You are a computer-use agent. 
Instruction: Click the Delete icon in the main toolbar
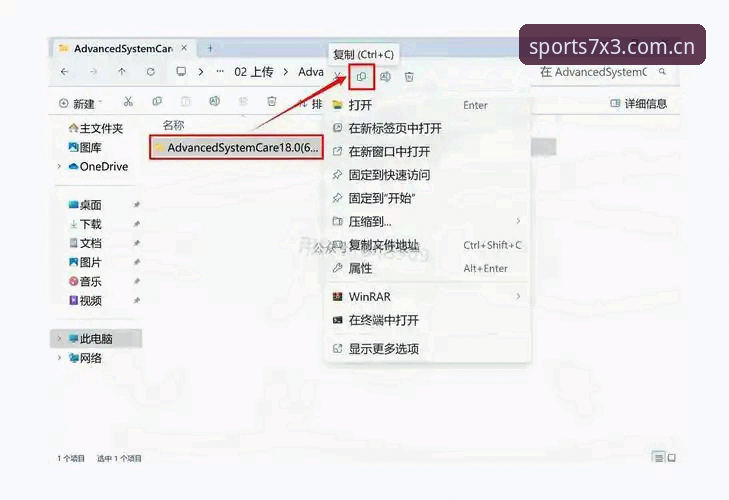pyautogui.click(x=272, y=101)
